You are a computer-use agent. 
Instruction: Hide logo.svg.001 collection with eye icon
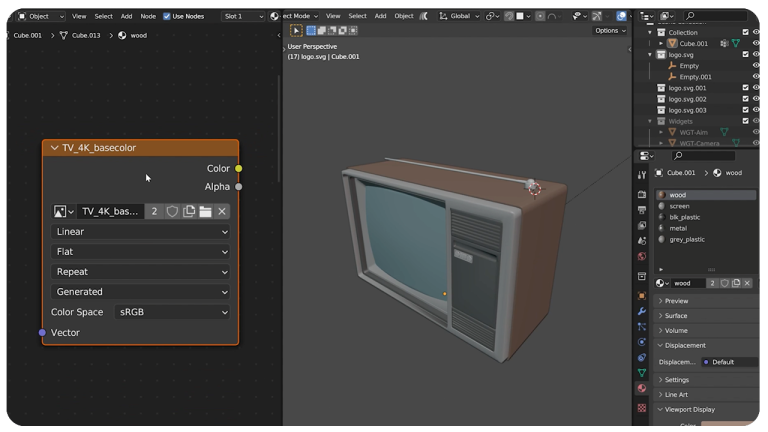click(756, 88)
